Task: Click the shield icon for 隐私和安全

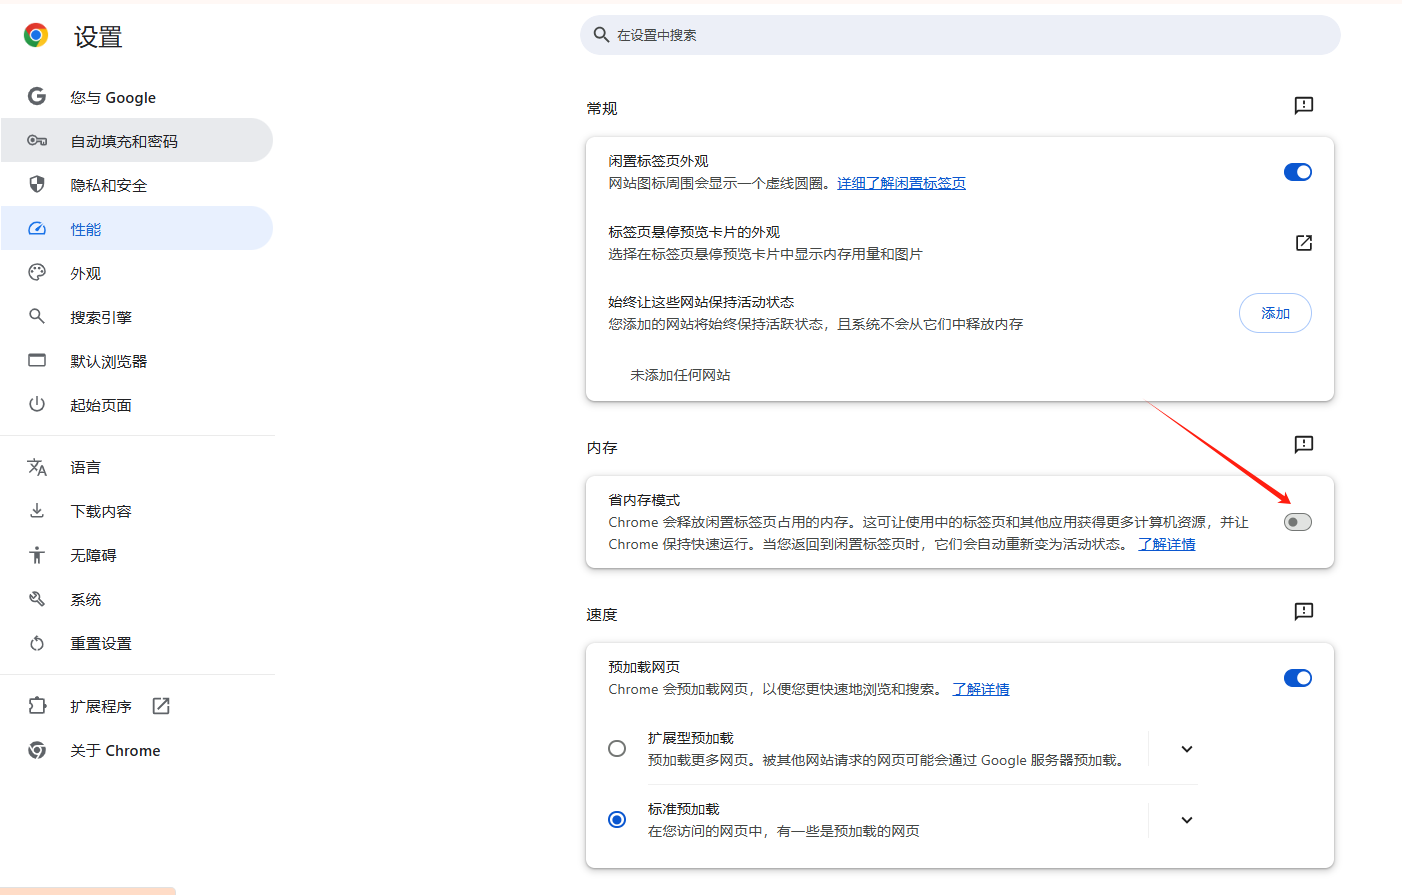Action: pos(37,184)
